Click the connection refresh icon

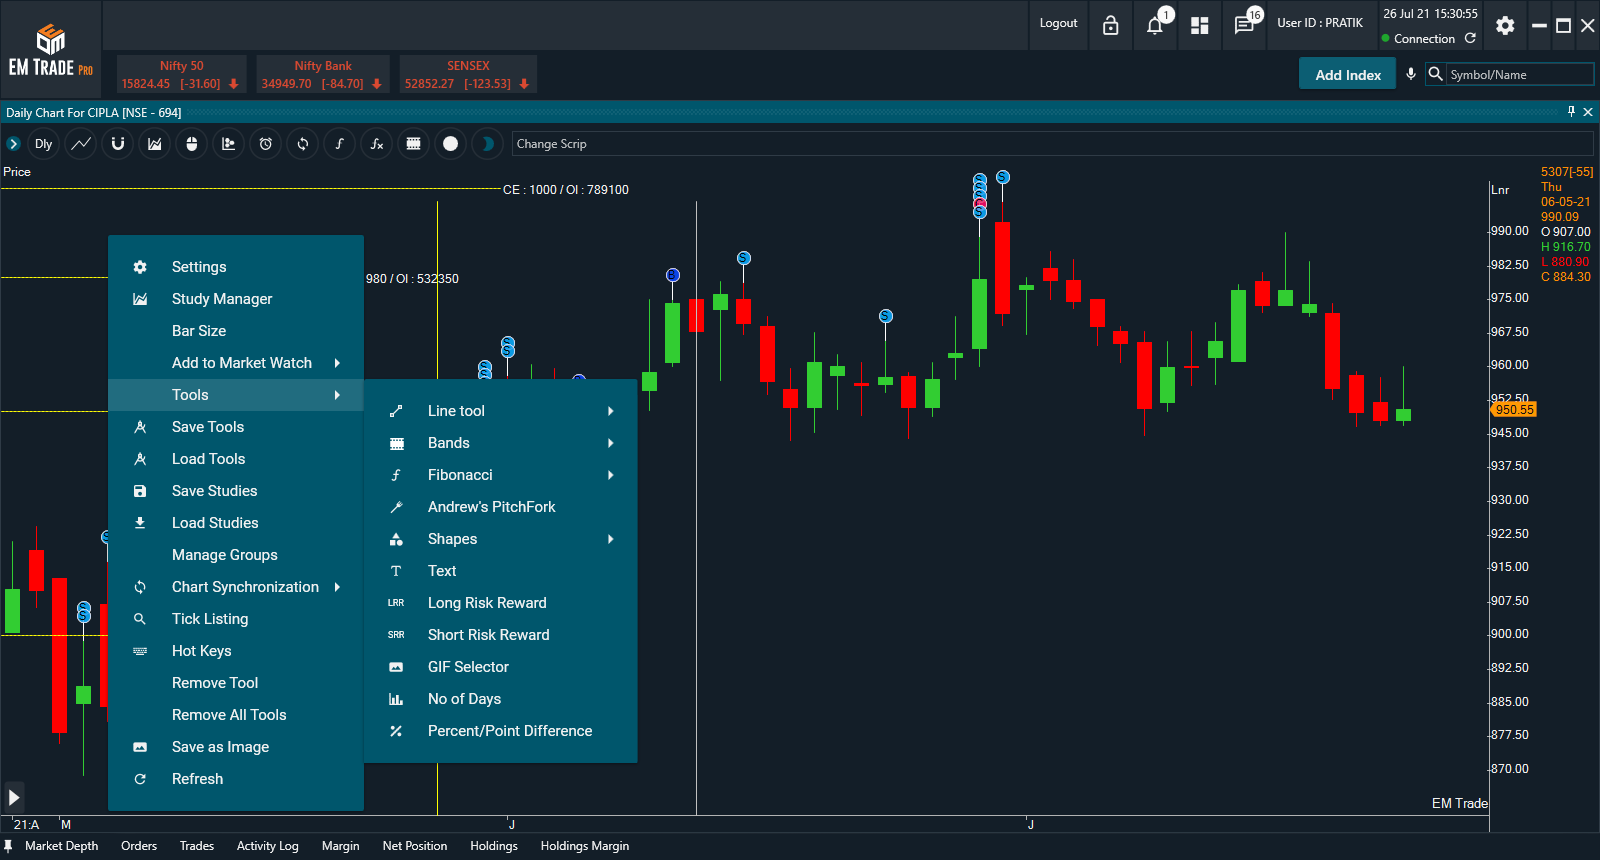(x=1470, y=38)
